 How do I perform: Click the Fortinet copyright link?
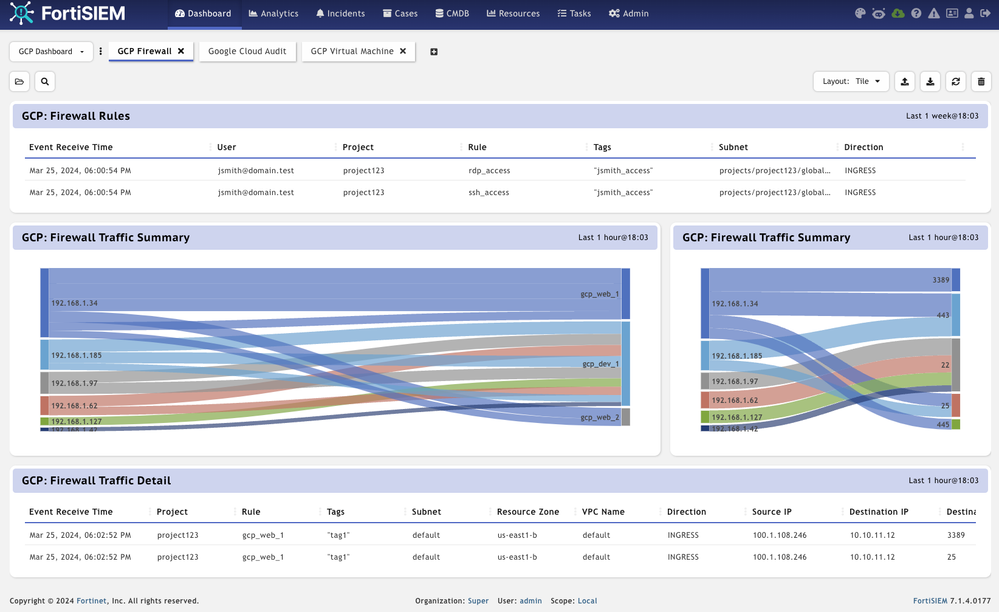click(x=92, y=601)
